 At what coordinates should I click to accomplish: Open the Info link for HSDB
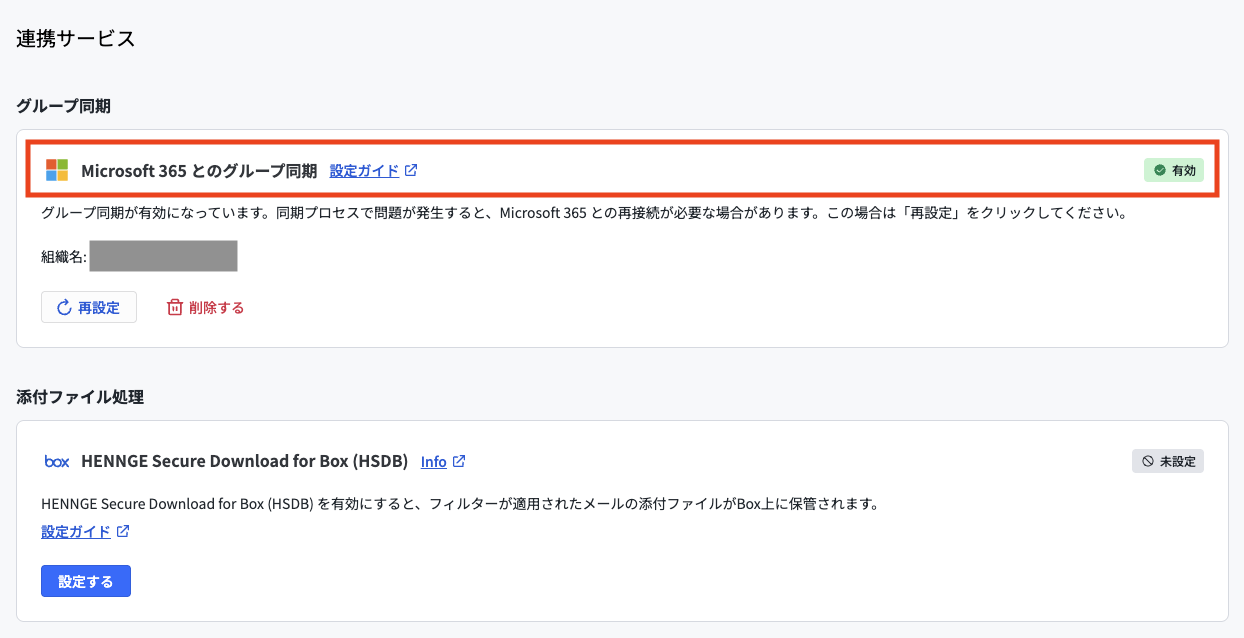coord(434,462)
